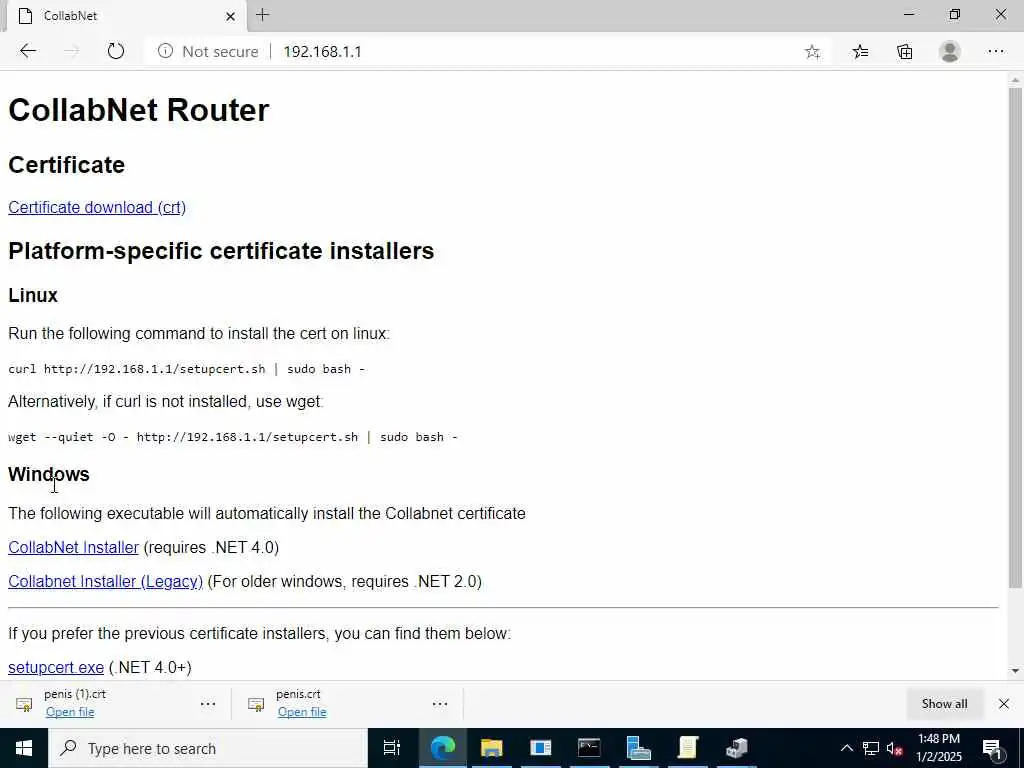
Task: Click the scrollbar up arrow
Action: pyautogui.click(x=1015, y=80)
